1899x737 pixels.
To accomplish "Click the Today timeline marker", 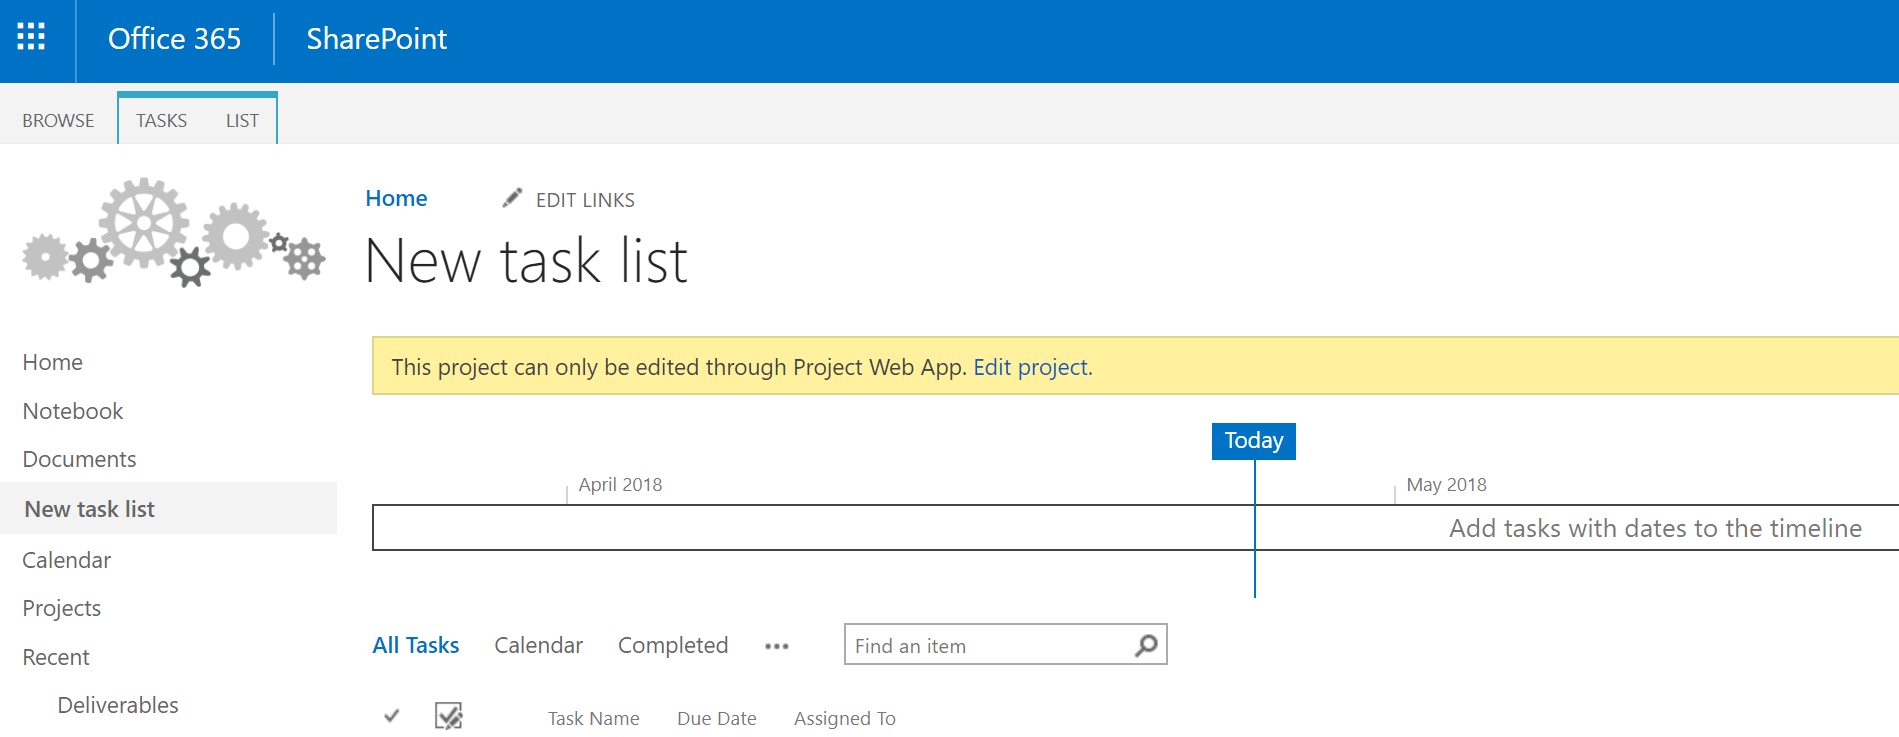I will 1253,441.
